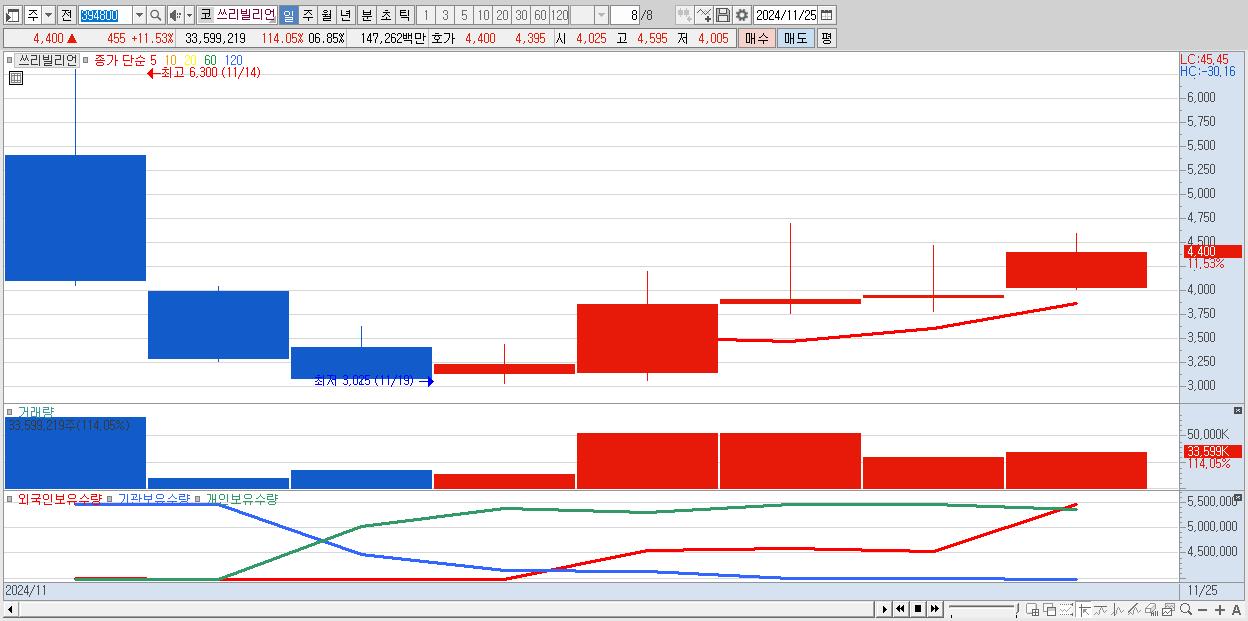Select the monthly 월 period toggle

[x=326, y=15]
